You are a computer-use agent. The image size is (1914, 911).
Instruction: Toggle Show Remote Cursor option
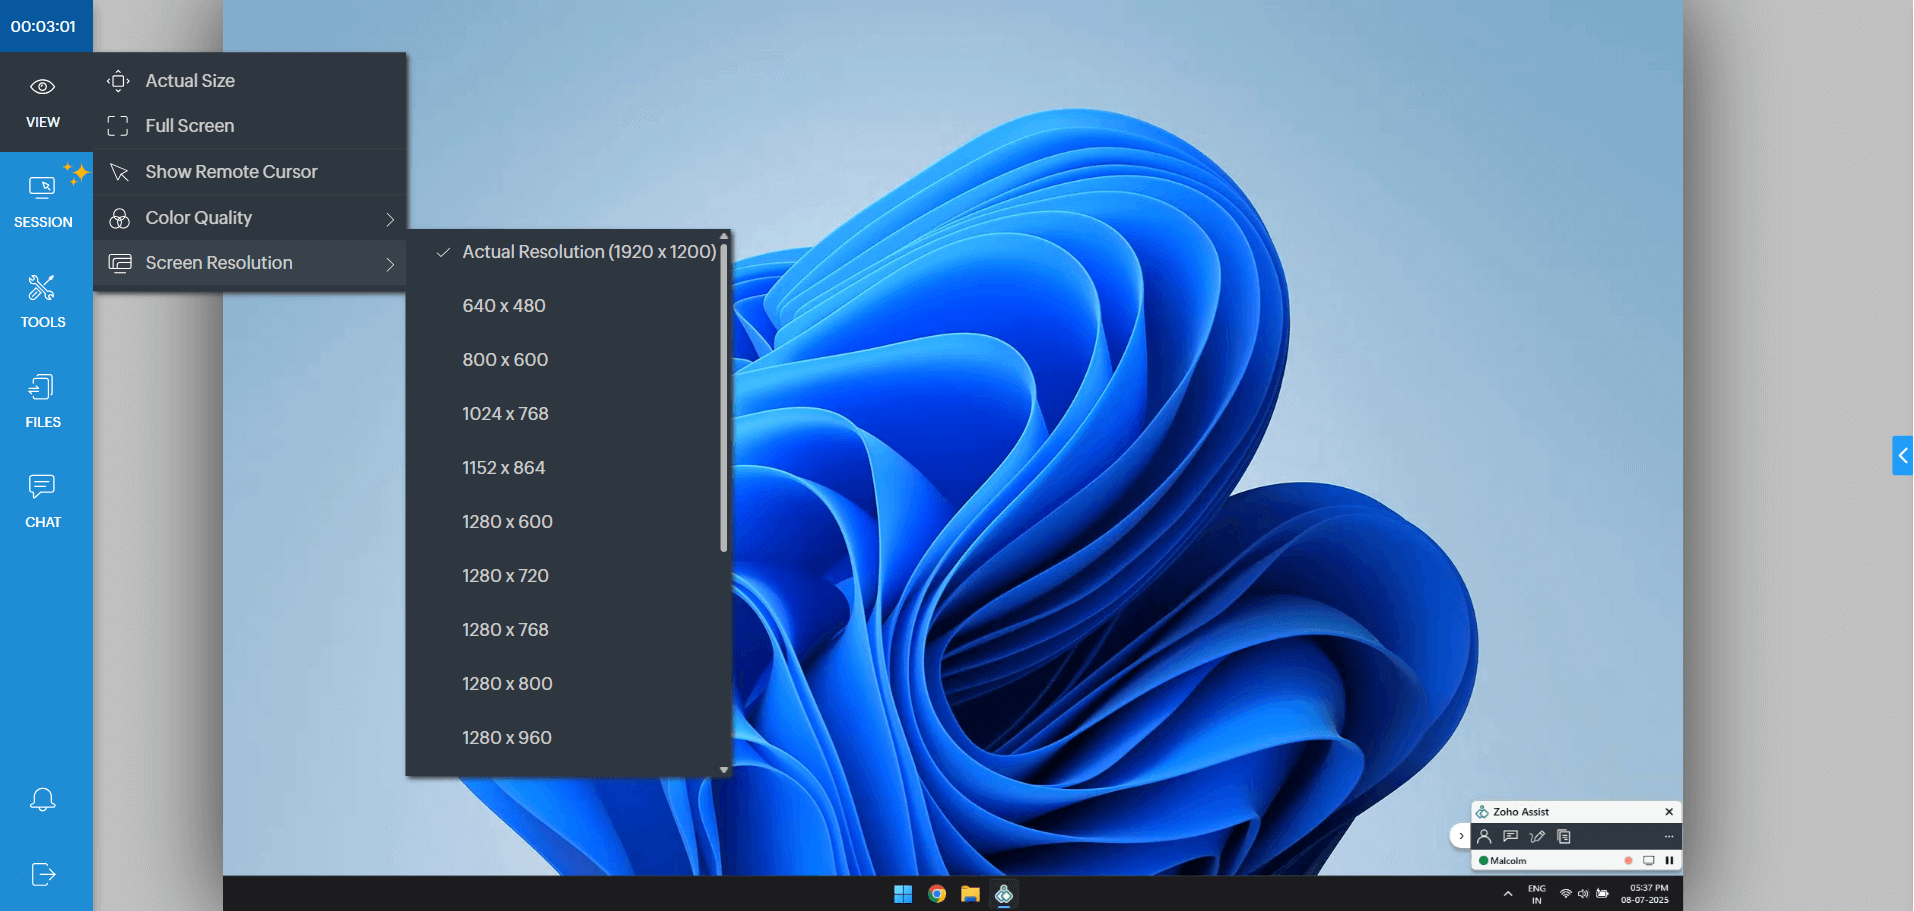pos(231,172)
